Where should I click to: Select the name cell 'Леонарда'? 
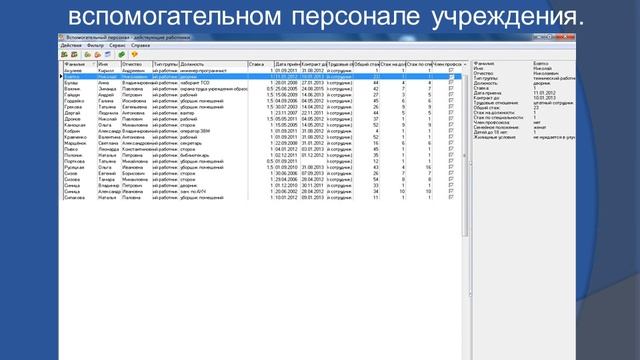109,149
